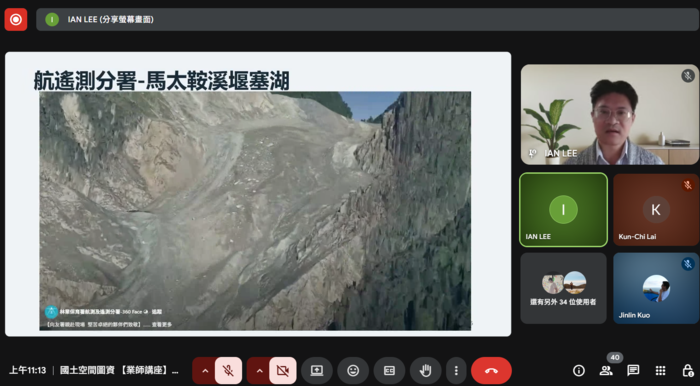This screenshot has width=700, height=386.
Task: Open the activities grid icon
Action: point(660,370)
